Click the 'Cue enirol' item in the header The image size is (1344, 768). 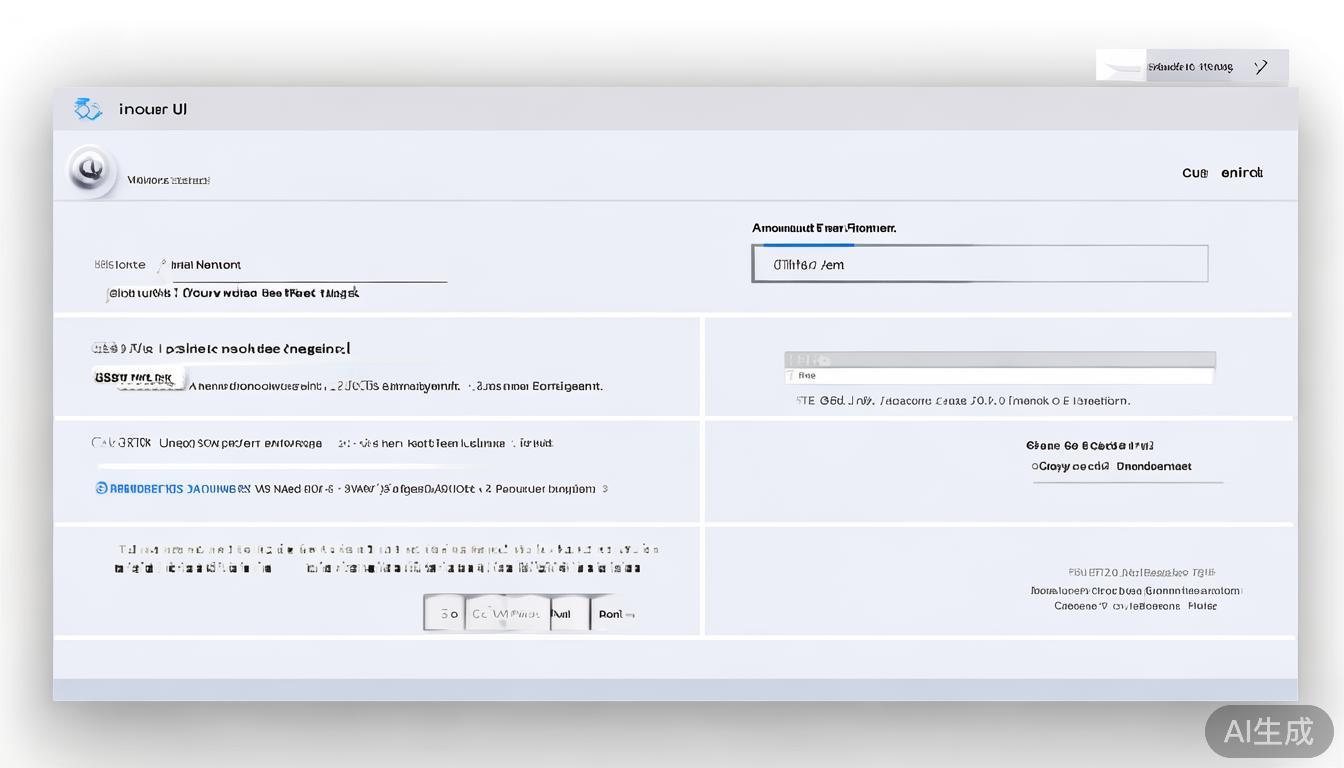(x=1222, y=173)
